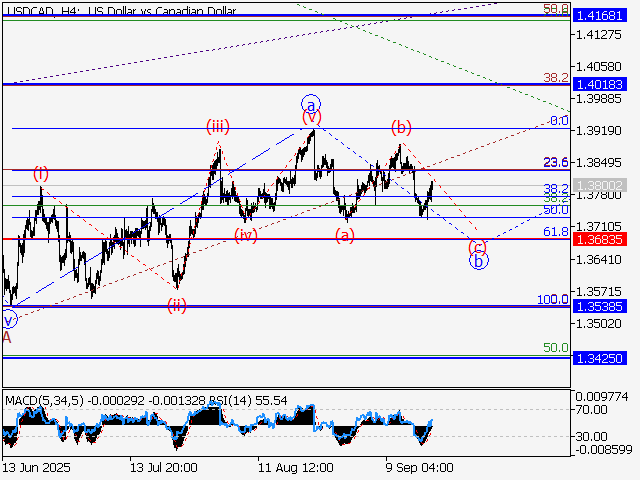Select the red wave (ii) label
Screen dimensions: 640x480
177,304
